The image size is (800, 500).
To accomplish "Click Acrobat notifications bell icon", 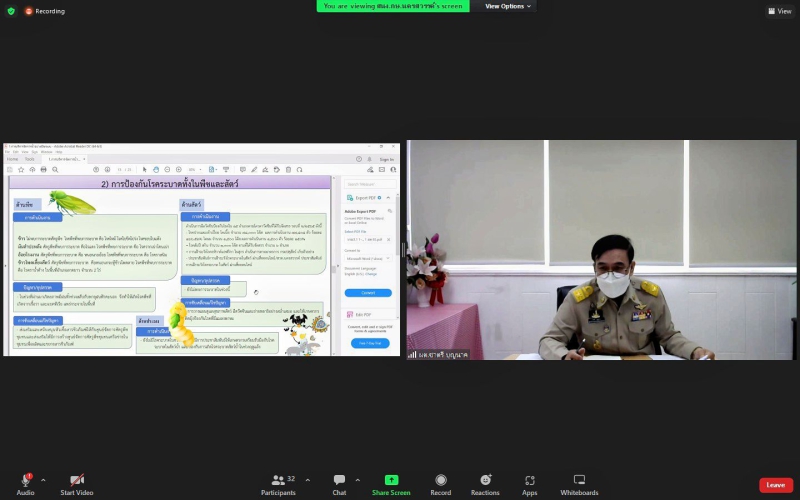I will (369, 159).
